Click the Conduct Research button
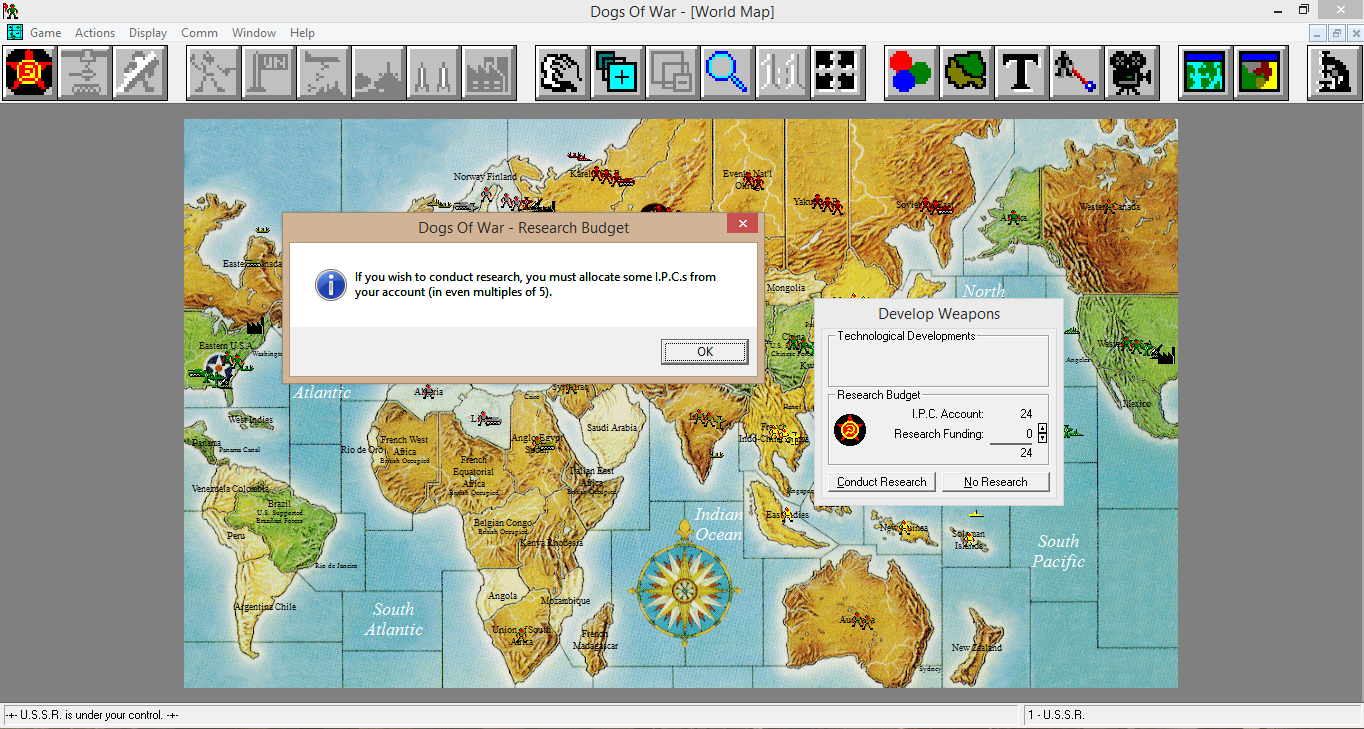1364x729 pixels. point(882,482)
